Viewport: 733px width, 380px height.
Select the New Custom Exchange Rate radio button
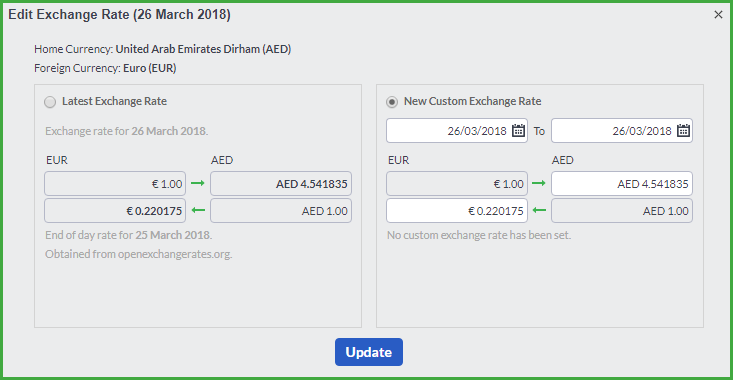[392, 102]
